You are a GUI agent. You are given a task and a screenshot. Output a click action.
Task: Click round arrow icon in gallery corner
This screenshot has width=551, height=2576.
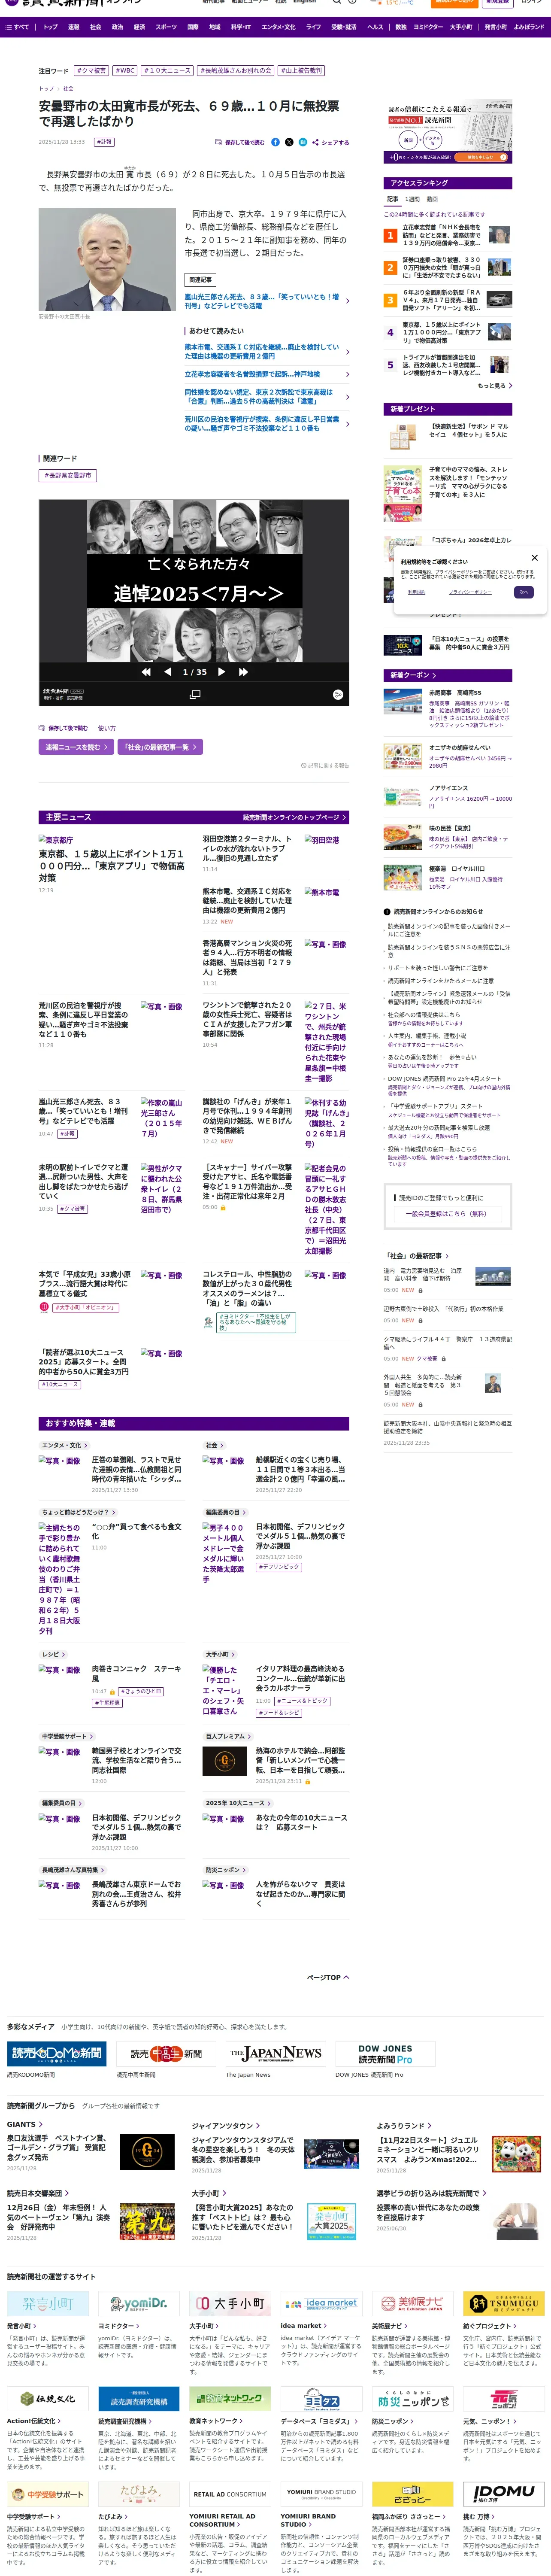pos(338,694)
